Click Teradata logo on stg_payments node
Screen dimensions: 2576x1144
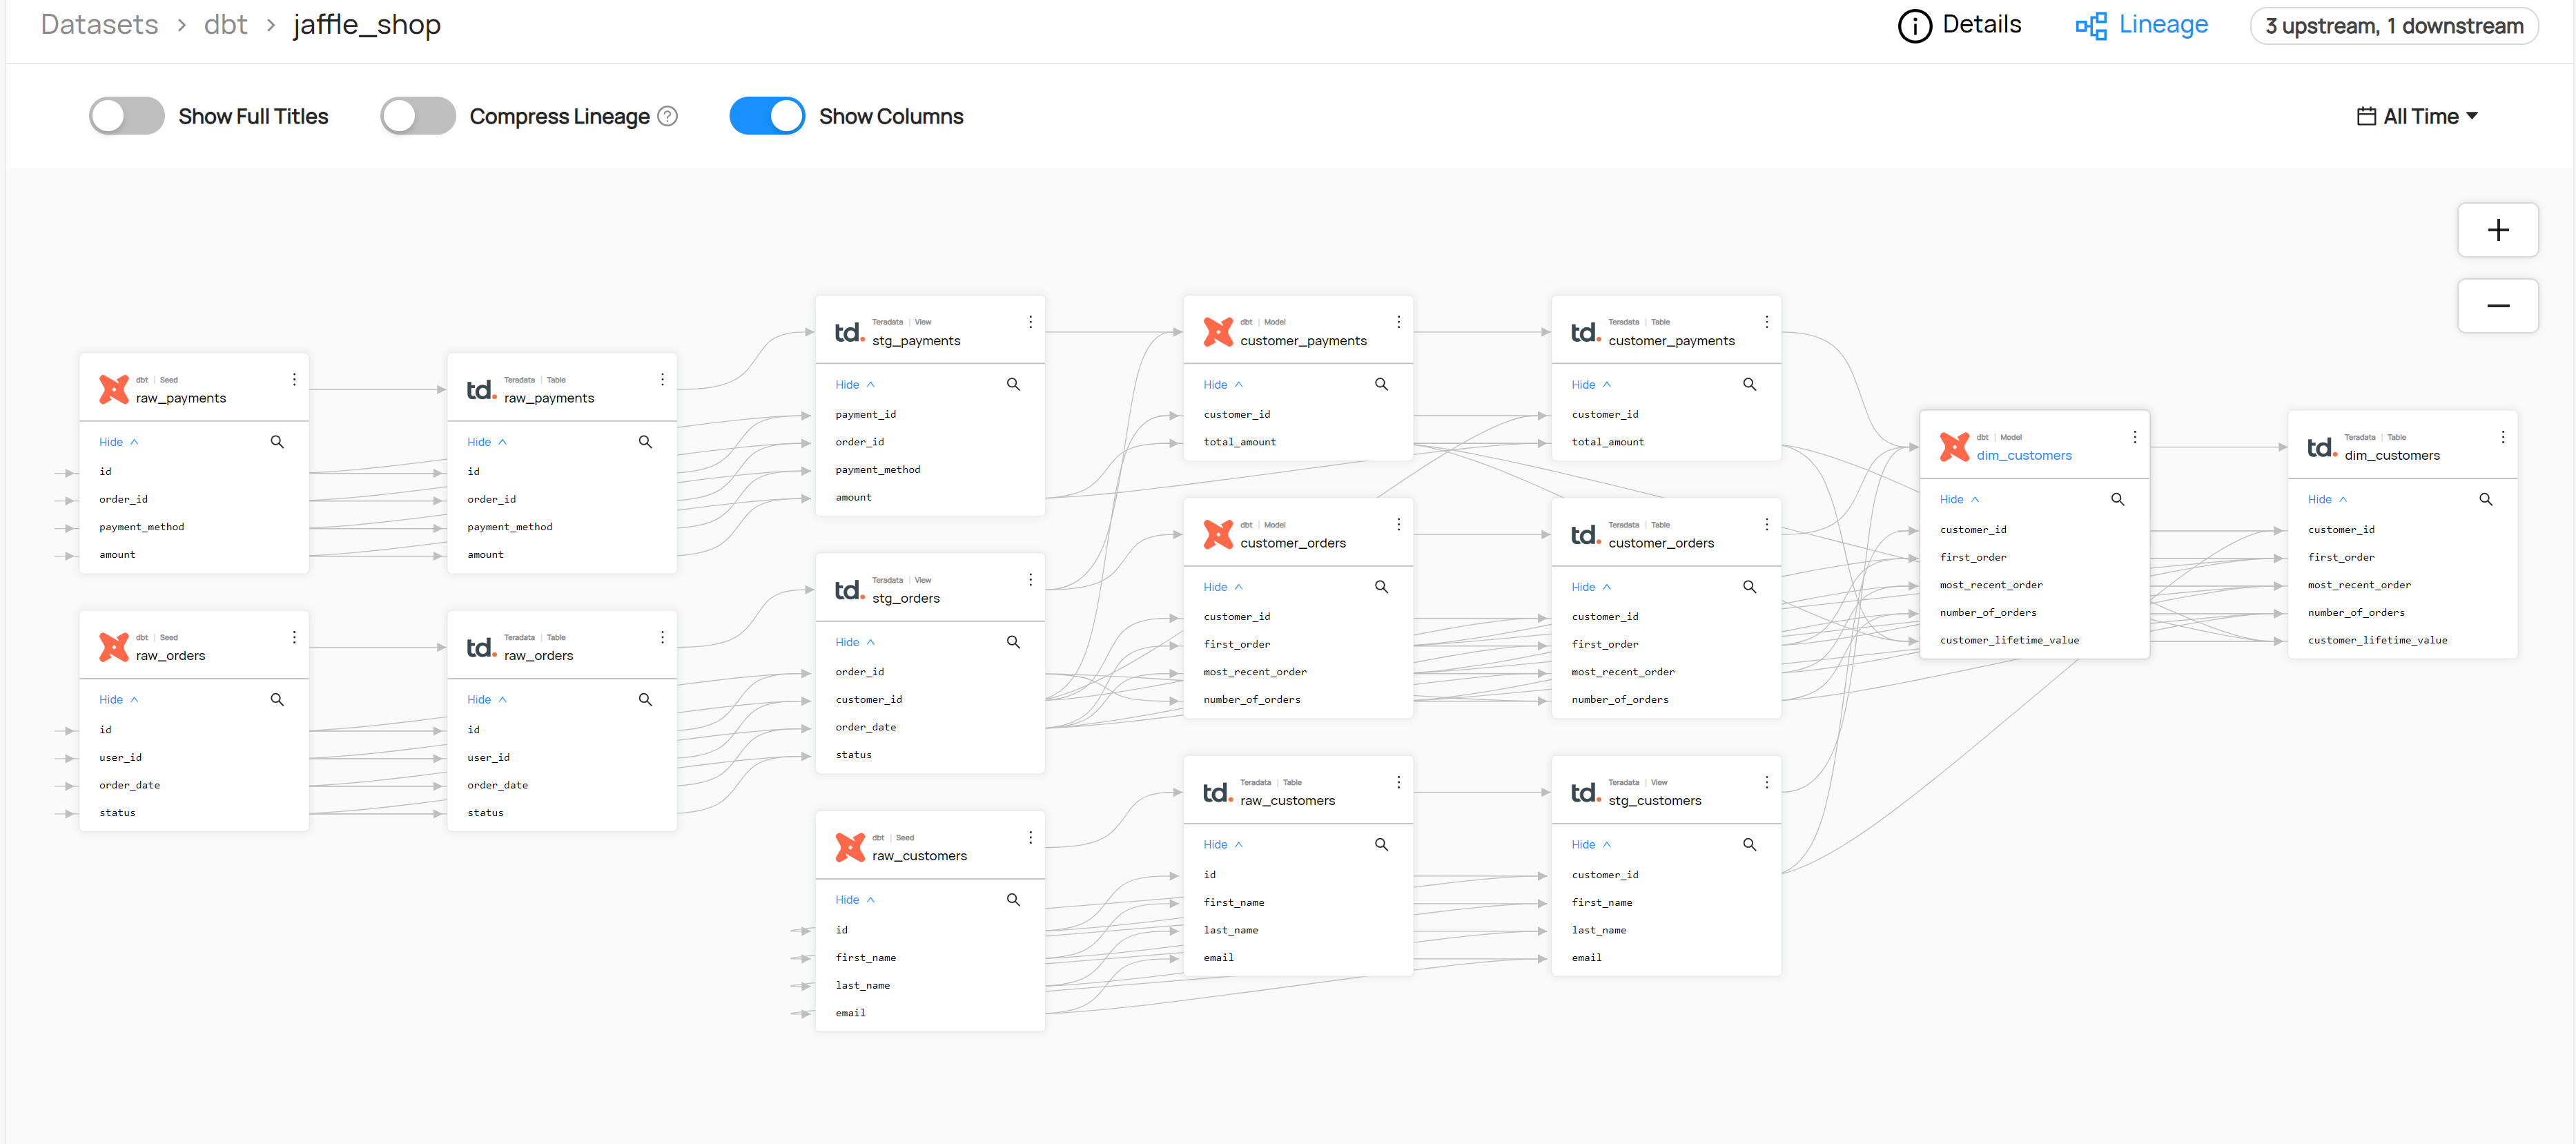(849, 332)
